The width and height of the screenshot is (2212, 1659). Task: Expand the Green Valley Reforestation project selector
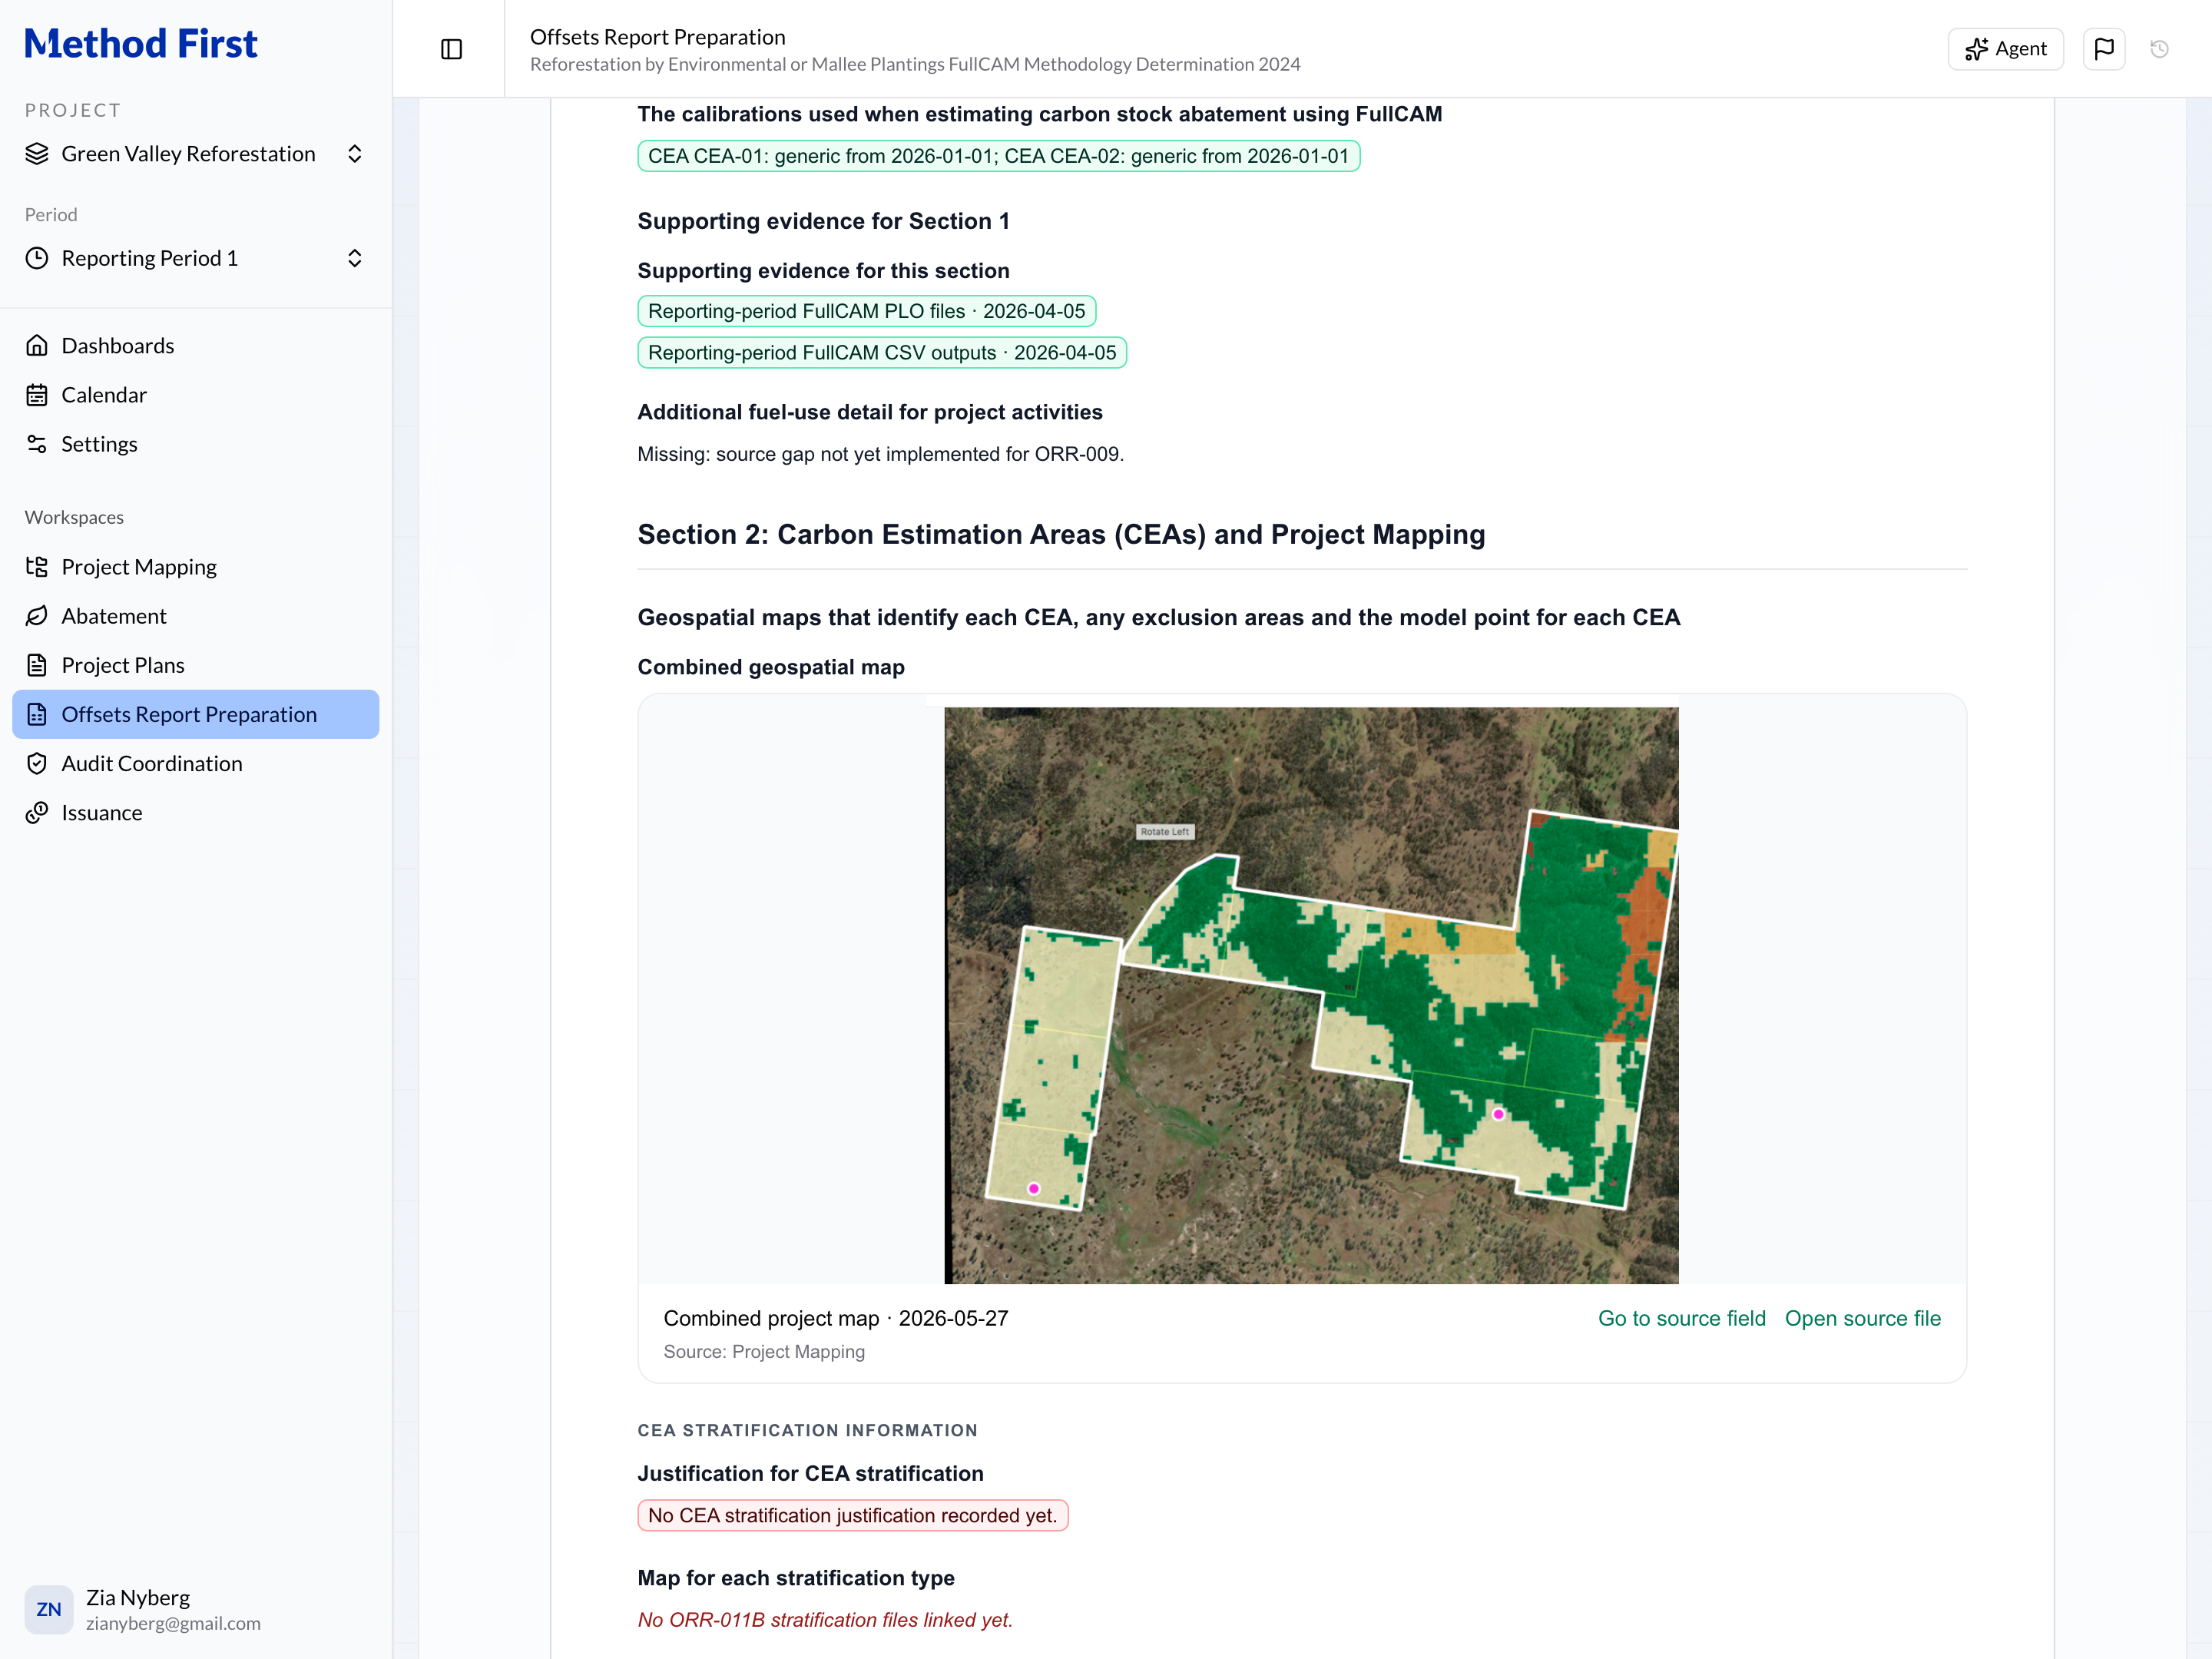click(195, 154)
